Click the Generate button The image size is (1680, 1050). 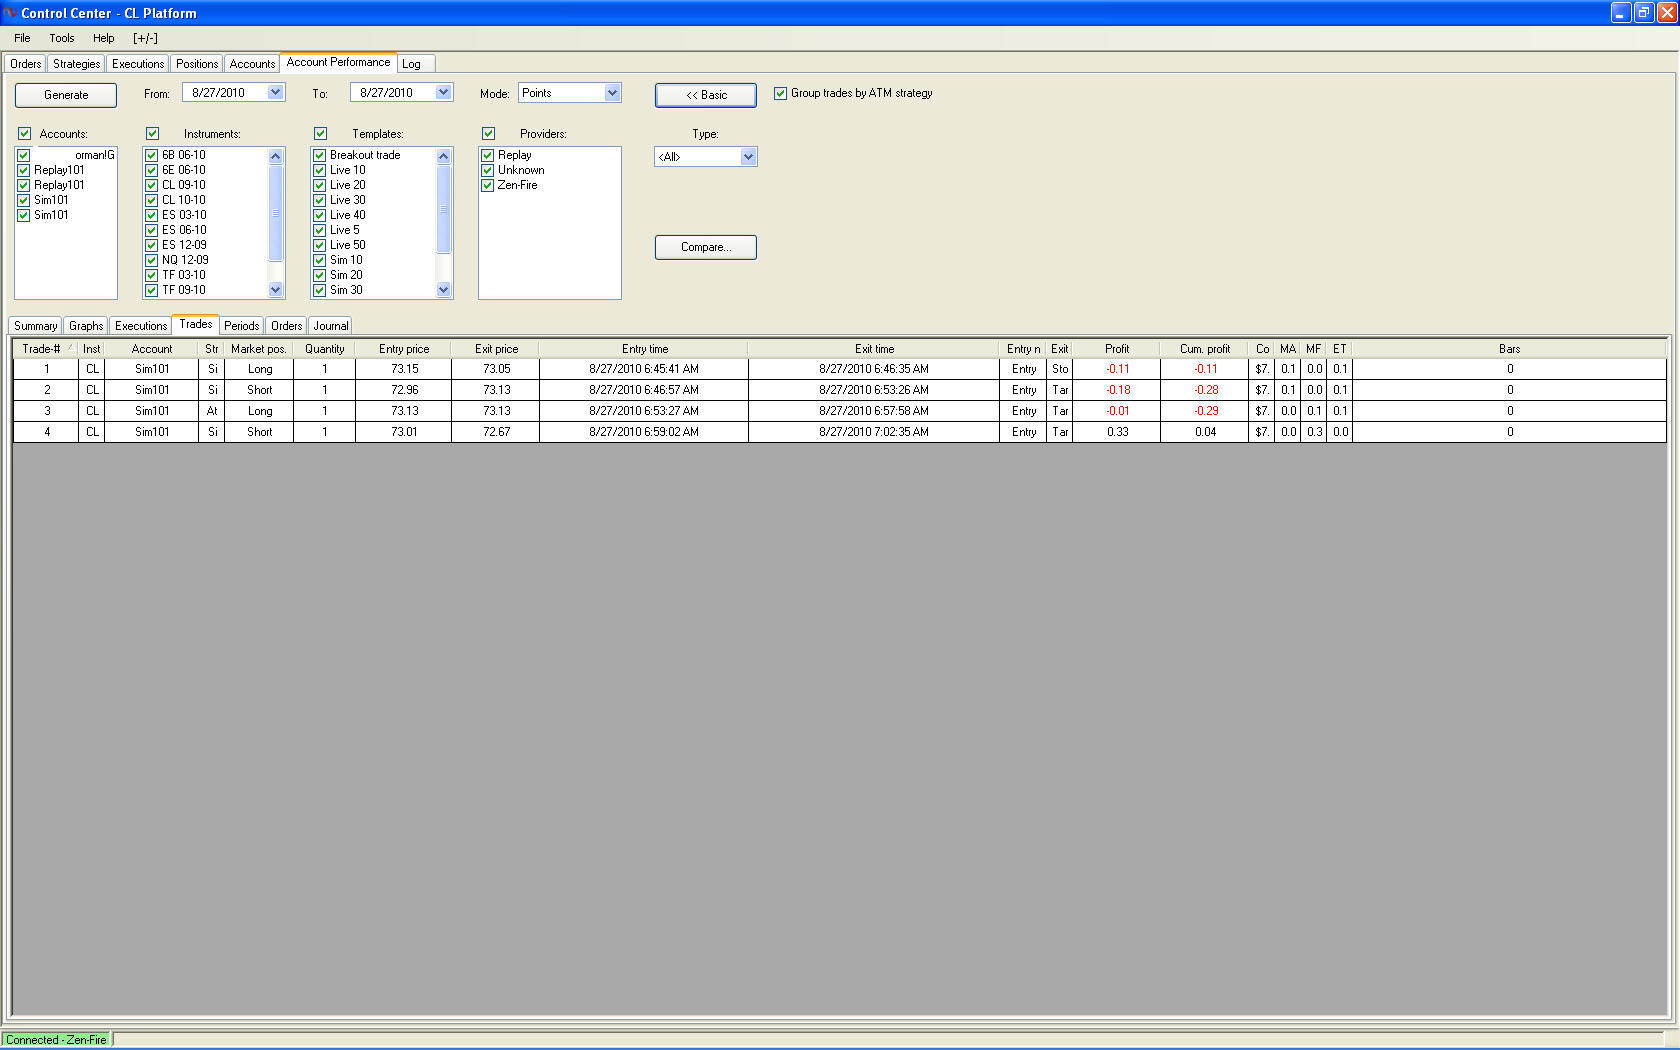66,95
